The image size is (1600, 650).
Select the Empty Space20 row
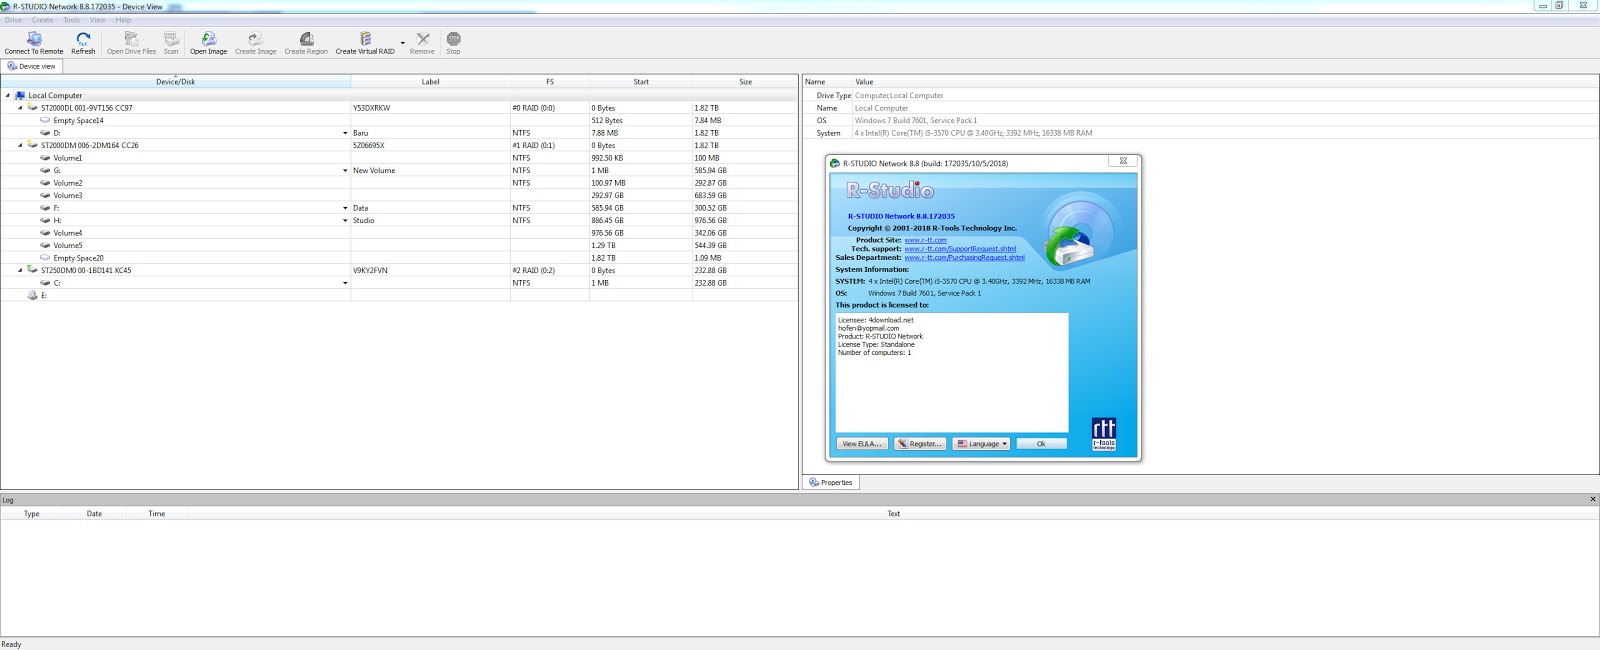[x=399, y=258]
